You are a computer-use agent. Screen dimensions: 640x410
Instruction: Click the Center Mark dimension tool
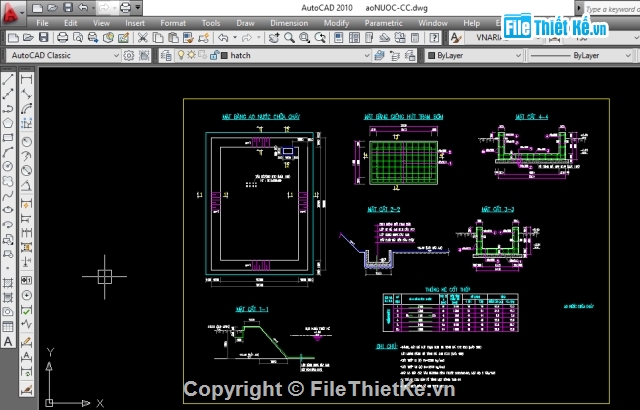[27, 295]
